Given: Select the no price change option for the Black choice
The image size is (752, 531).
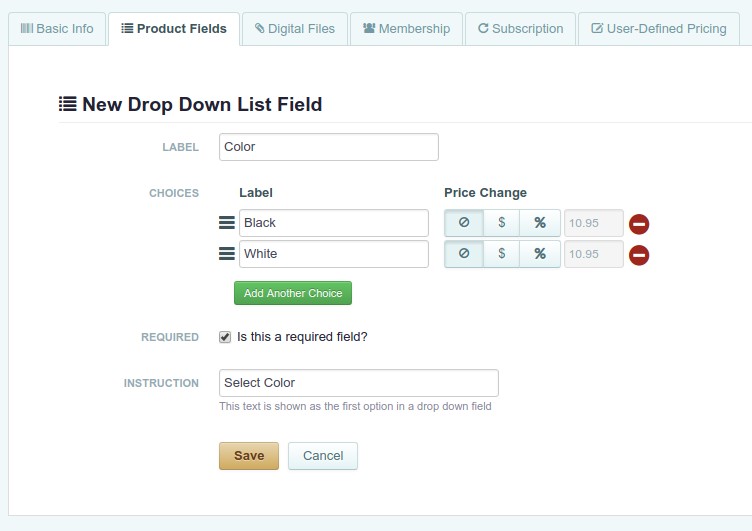Looking at the screenshot, I should pos(464,223).
